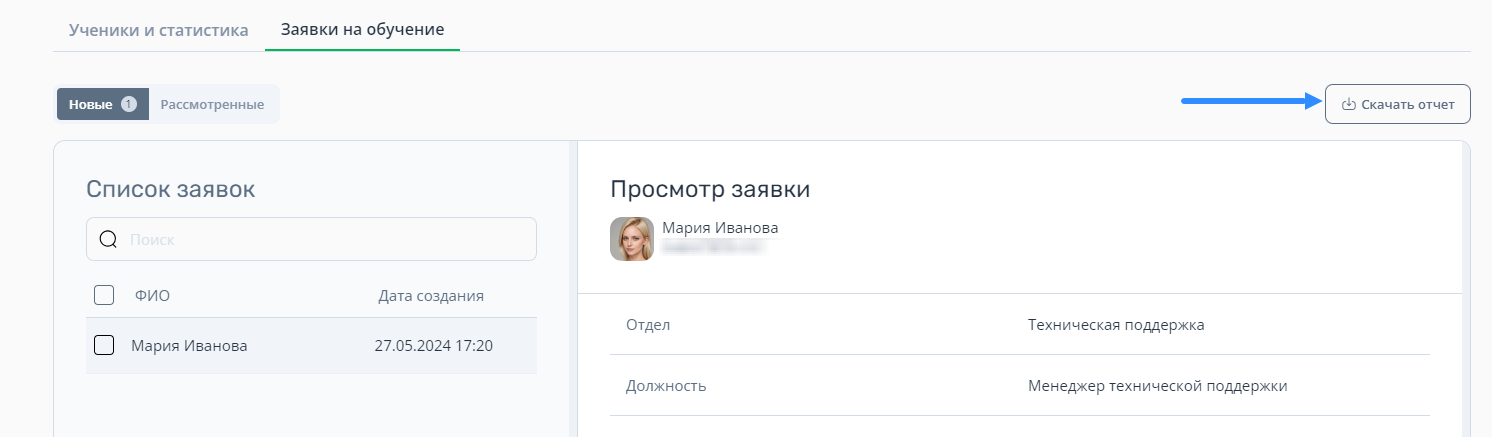Screen dimensions: 1492x437
Task: Click the 27.05.2024 17:20 creation date
Action: pyautogui.click(x=433, y=346)
